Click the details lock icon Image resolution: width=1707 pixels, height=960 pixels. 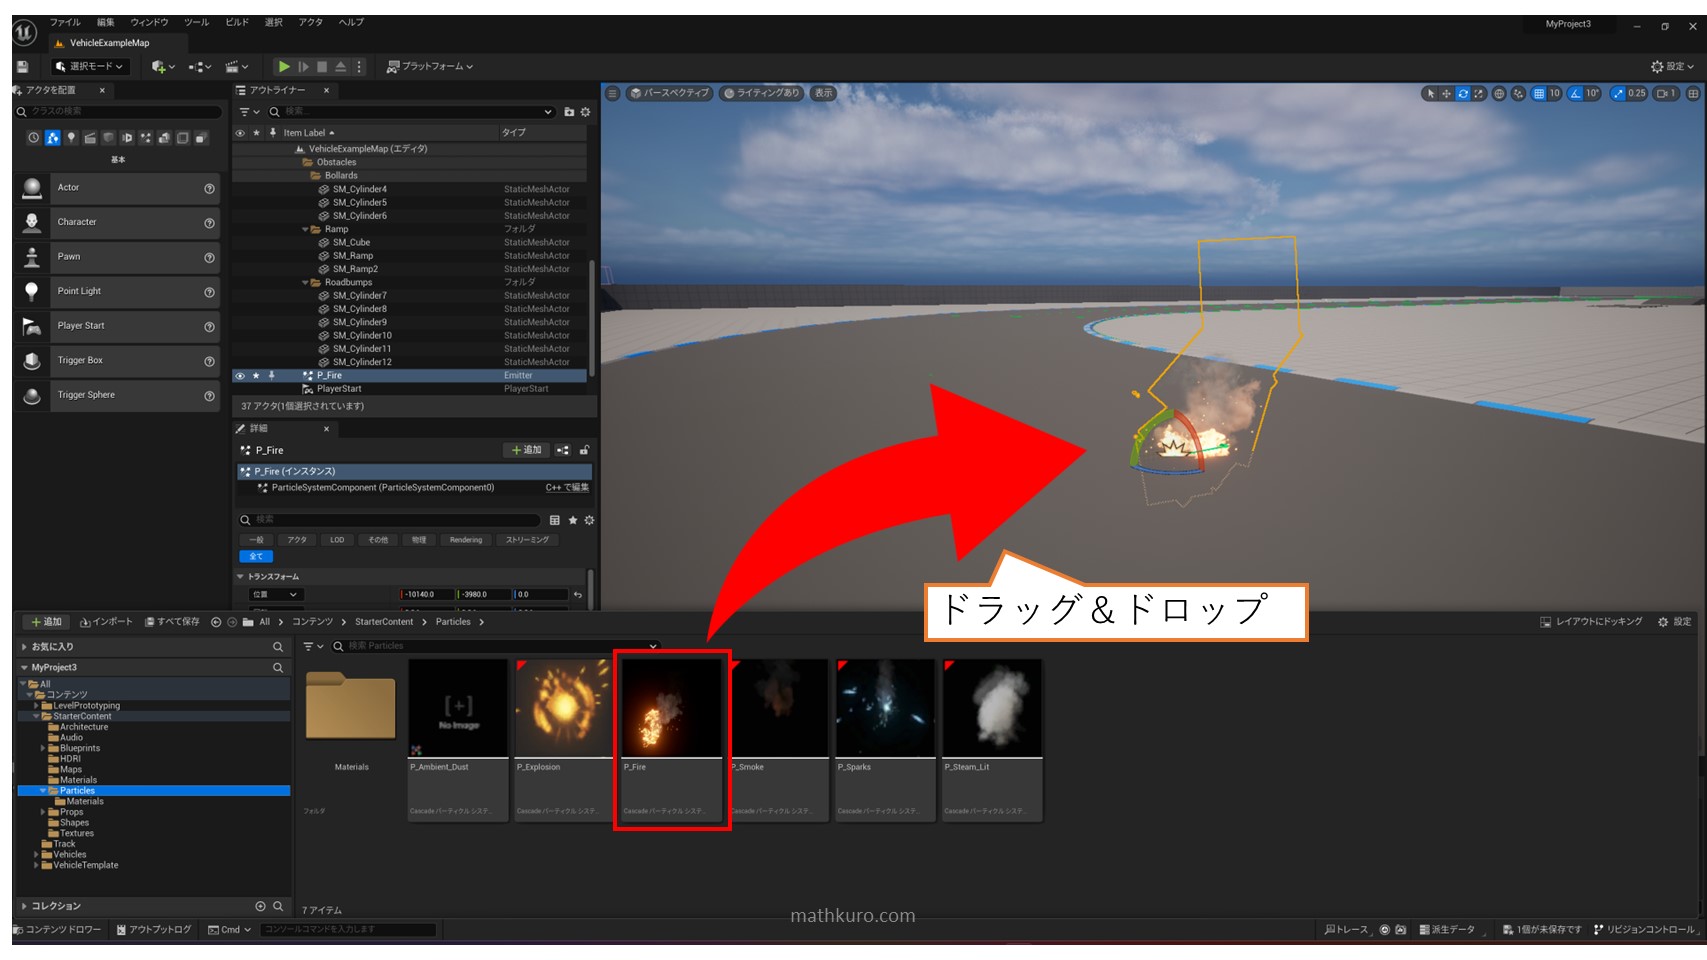(585, 450)
